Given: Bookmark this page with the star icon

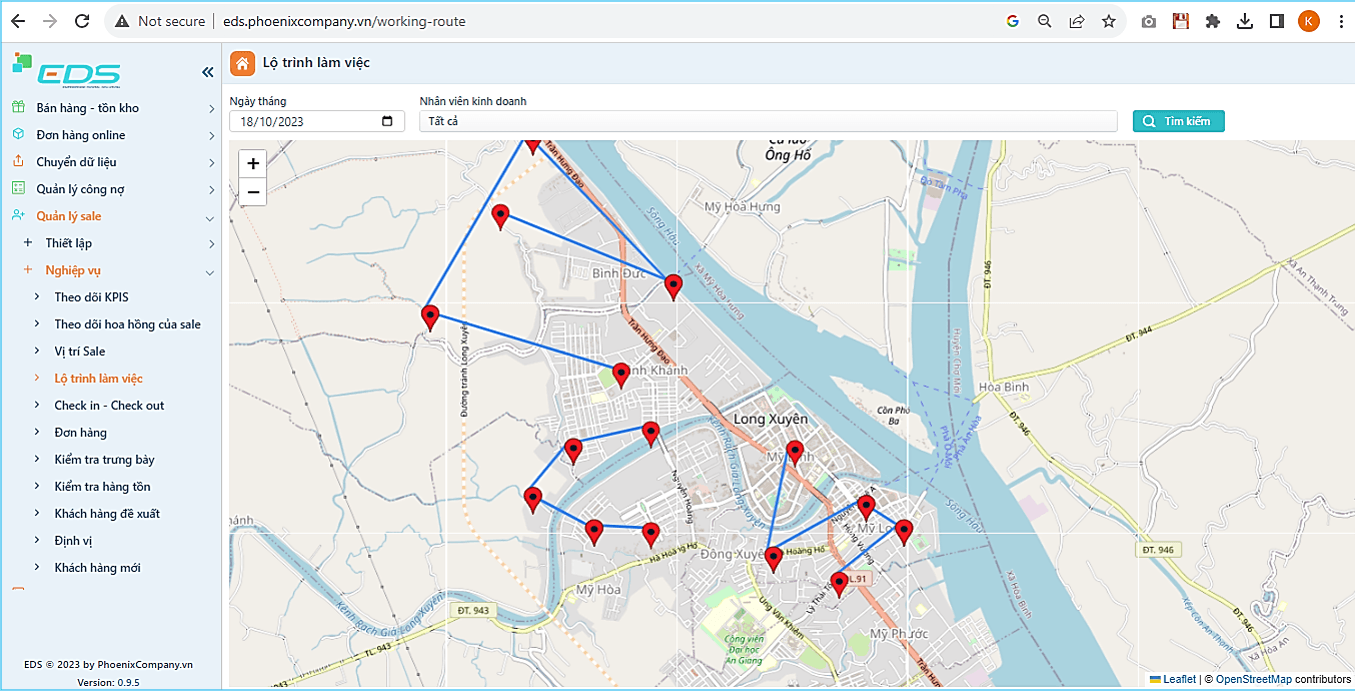Looking at the screenshot, I should (1108, 21).
